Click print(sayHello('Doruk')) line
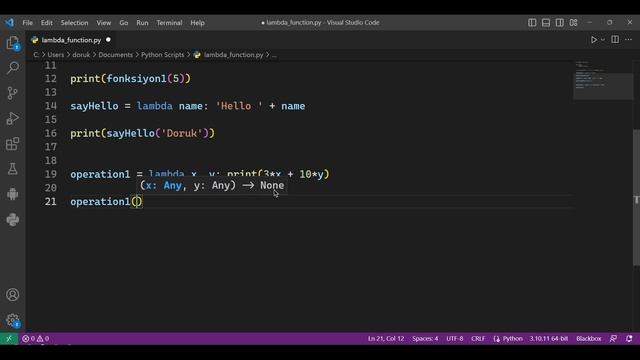The image size is (640, 360). 142,133
